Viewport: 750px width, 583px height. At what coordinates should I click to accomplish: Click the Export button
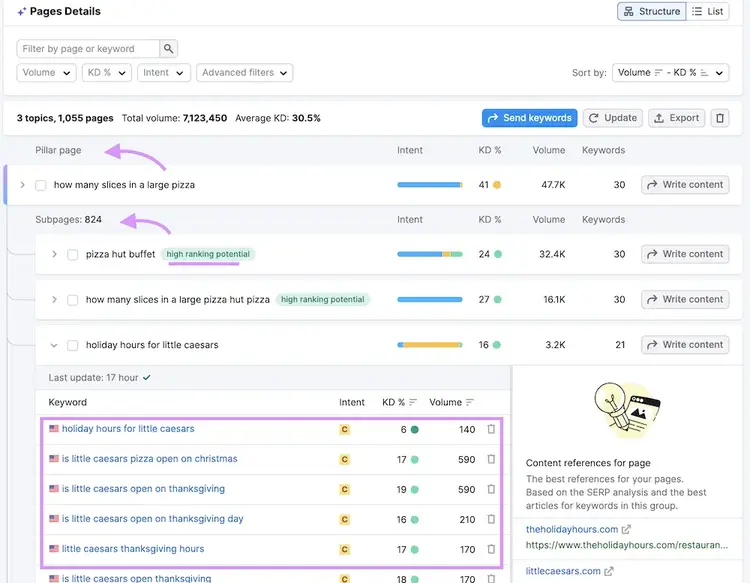pyautogui.click(x=676, y=118)
